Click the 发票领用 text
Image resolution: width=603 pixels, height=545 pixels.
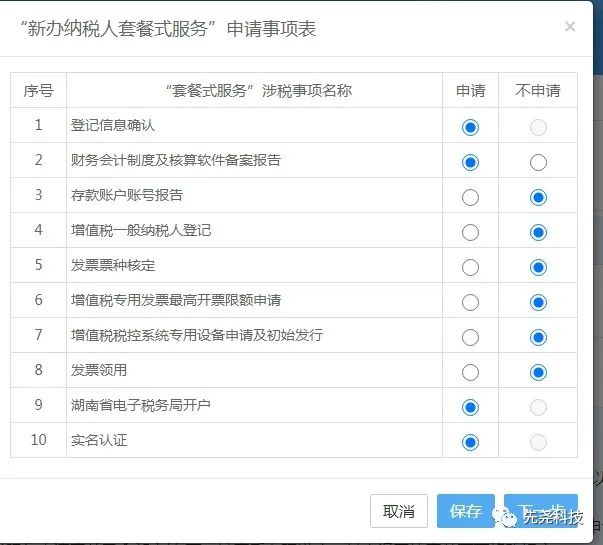pos(99,370)
